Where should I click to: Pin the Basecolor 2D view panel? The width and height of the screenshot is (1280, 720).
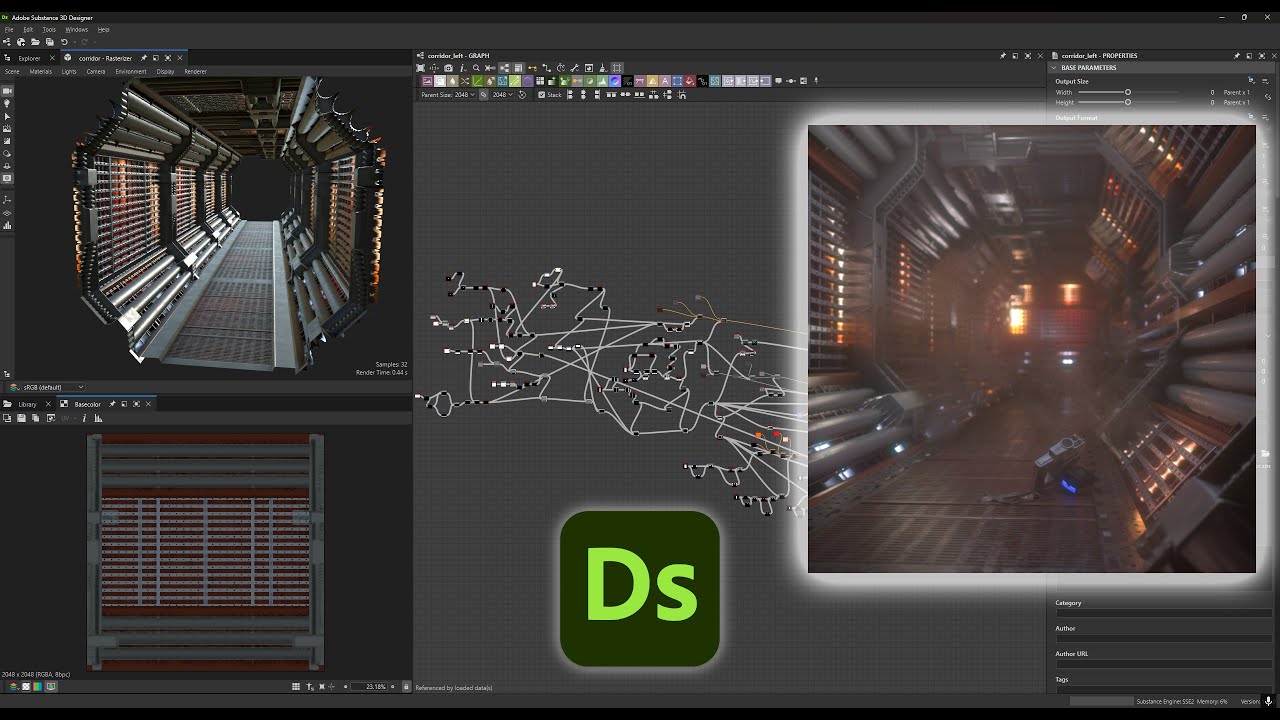pyautogui.click(x=112, y=404)
